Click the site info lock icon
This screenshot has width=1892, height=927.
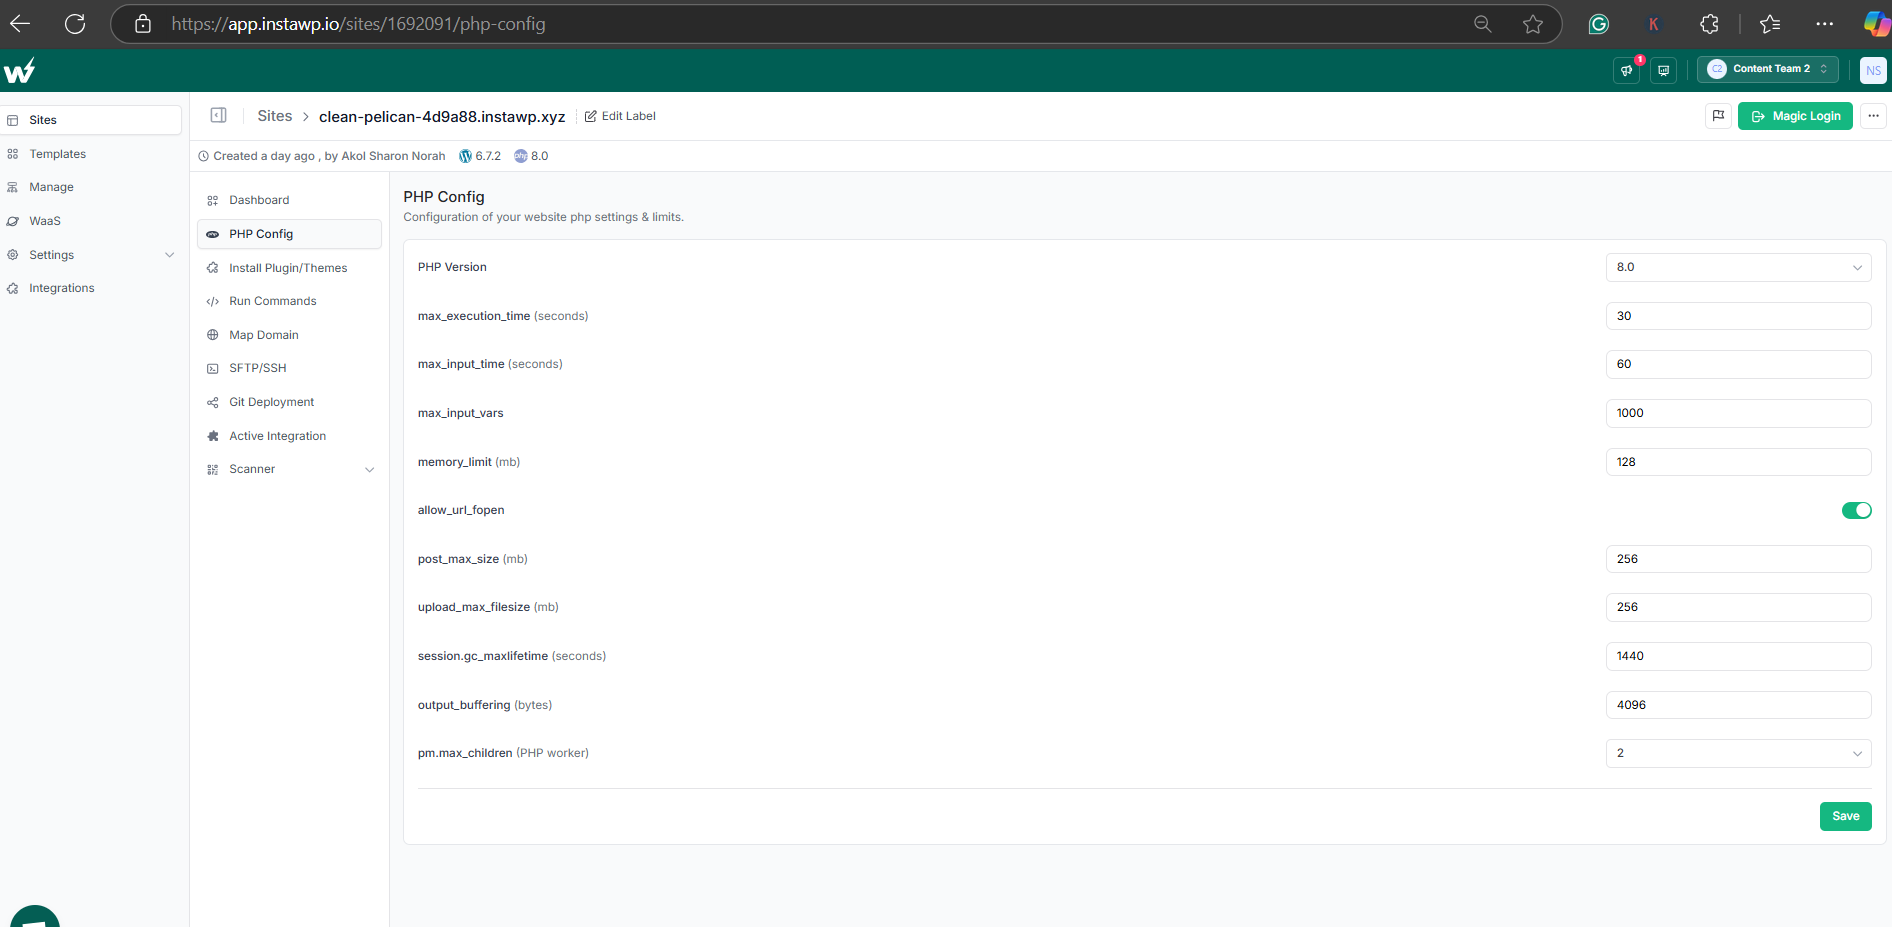(143, 24)
